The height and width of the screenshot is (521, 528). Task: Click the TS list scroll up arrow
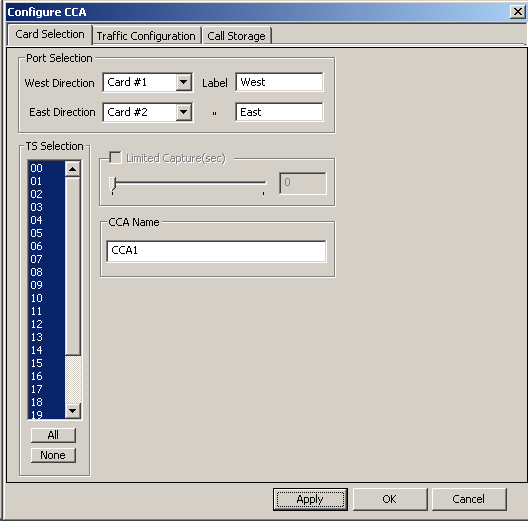72,169
